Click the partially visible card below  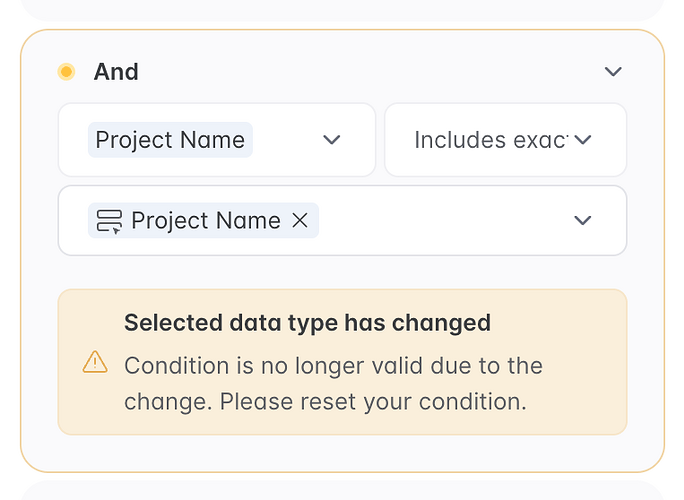(342, 491)
